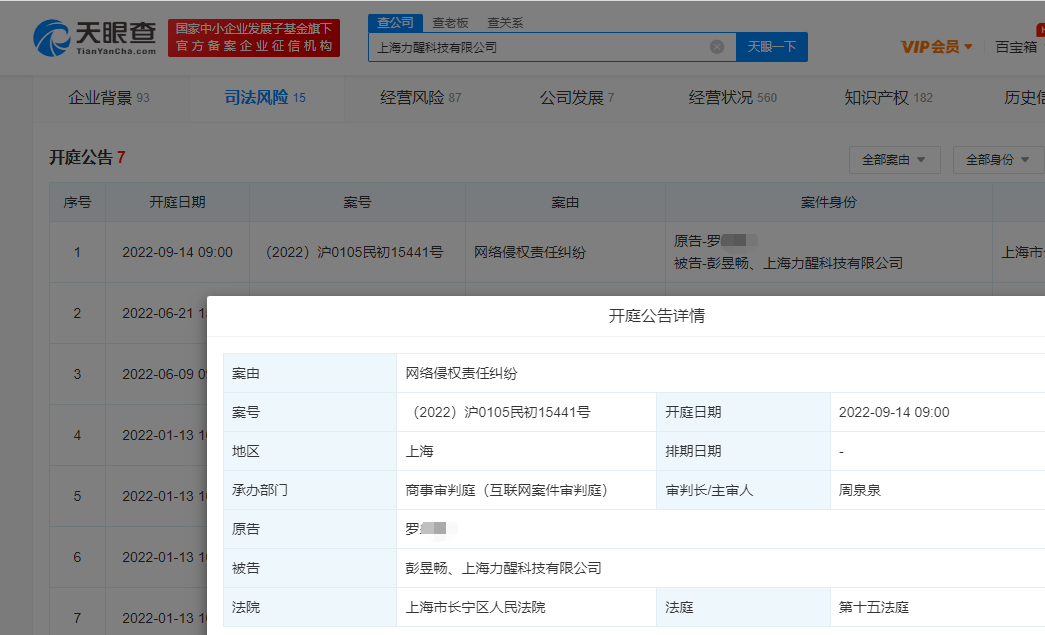Switch to the 查关系 search tab
The height and width of the screenshot is (635, 1045).
(x=505, y=22)
